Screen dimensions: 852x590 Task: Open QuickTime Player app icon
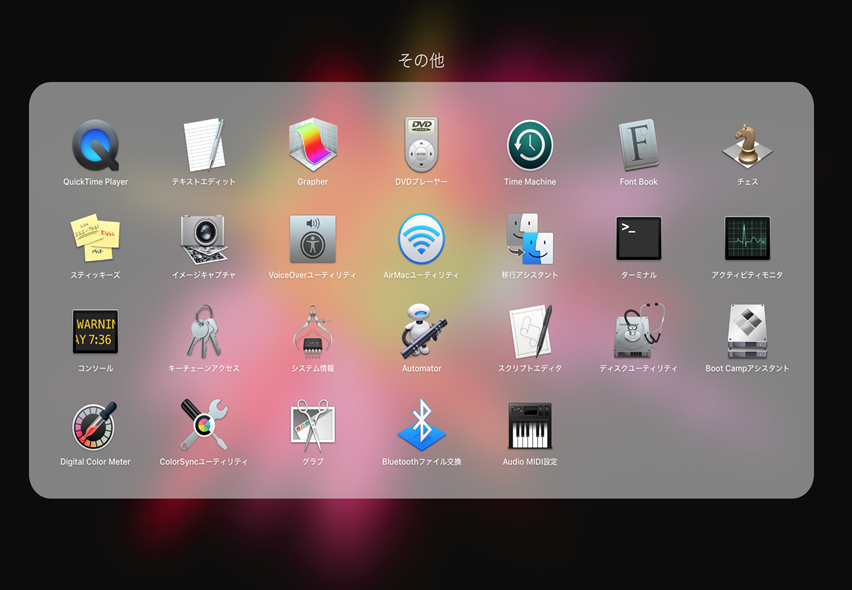(x=96, y=146)
